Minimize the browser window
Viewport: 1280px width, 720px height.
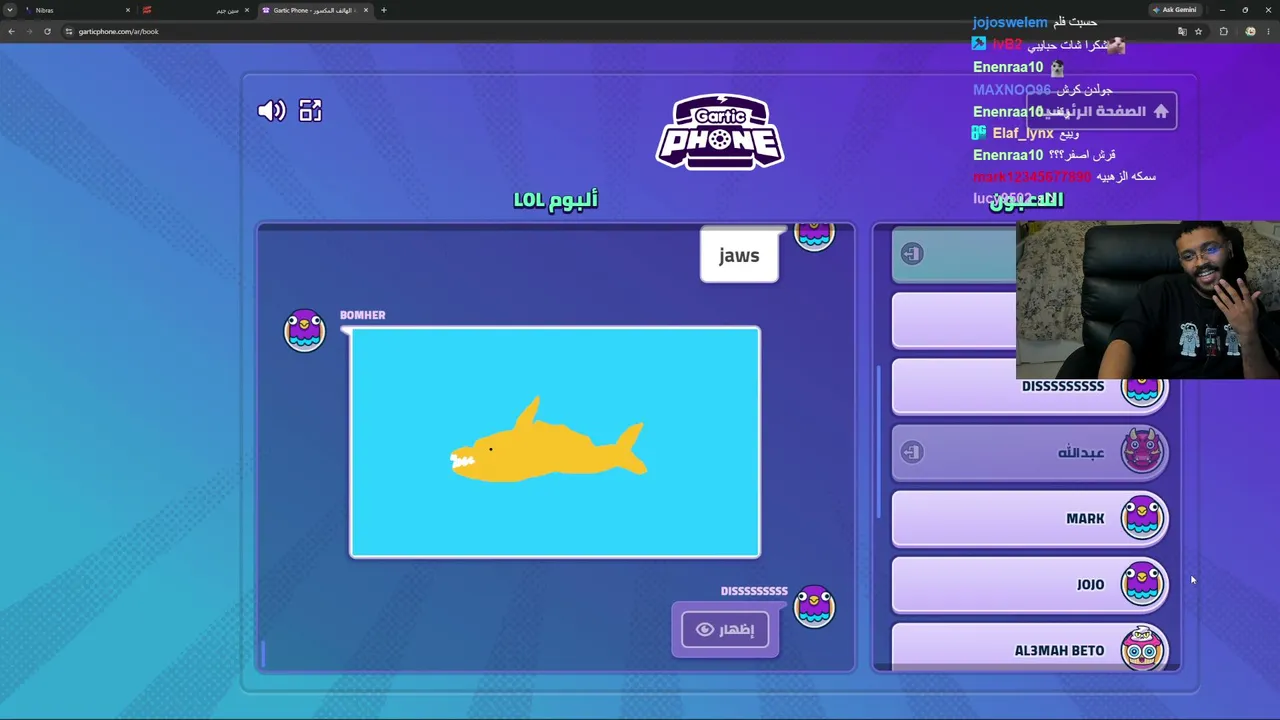click(1222, 10)
